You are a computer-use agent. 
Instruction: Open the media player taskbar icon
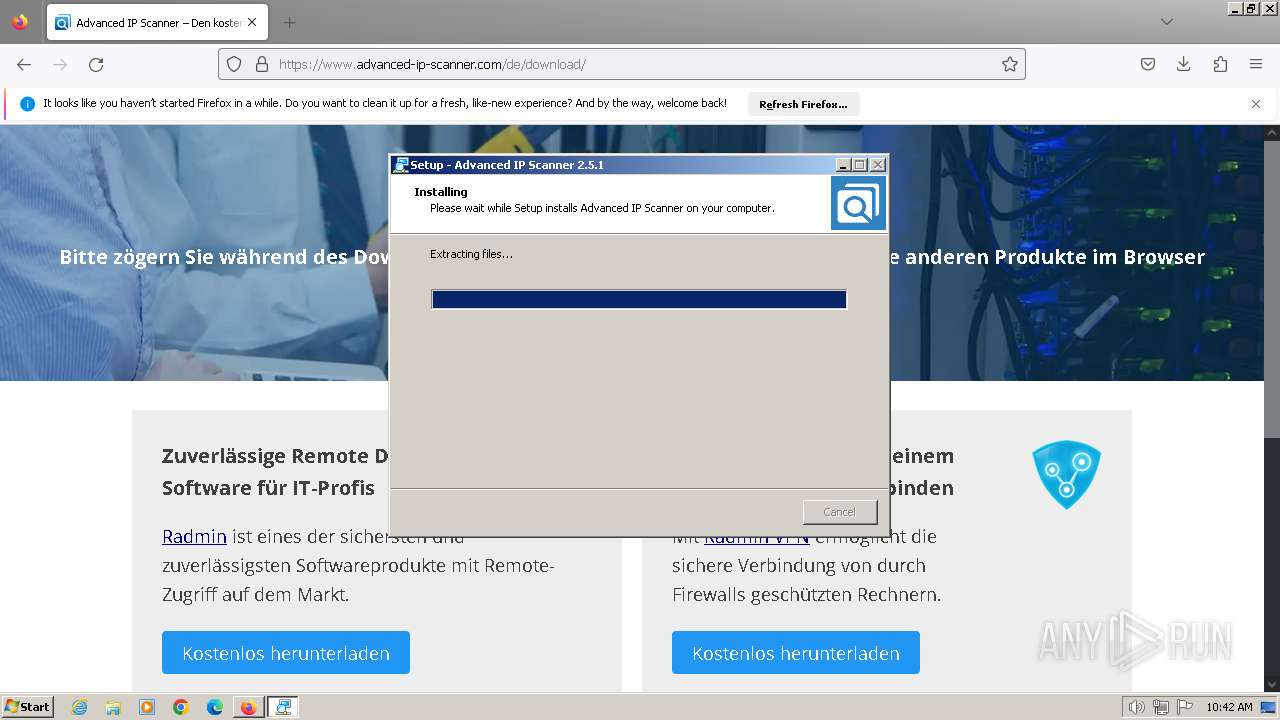tap(147, 707)
